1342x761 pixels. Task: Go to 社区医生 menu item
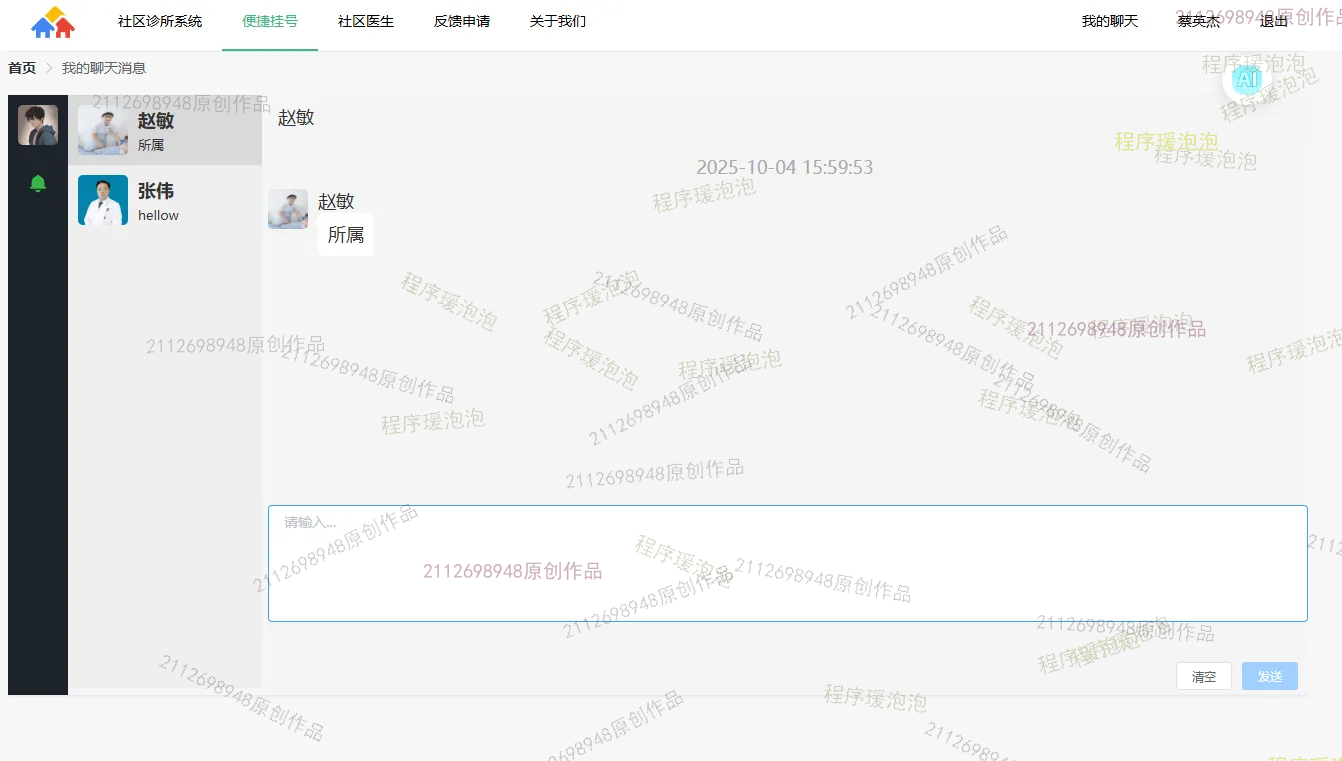click(x=366, y=21)
